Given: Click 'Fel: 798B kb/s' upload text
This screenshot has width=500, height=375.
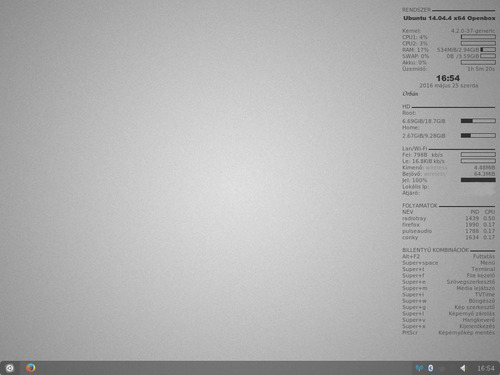Looking at the screenshot, I should [x=422, y=155].
